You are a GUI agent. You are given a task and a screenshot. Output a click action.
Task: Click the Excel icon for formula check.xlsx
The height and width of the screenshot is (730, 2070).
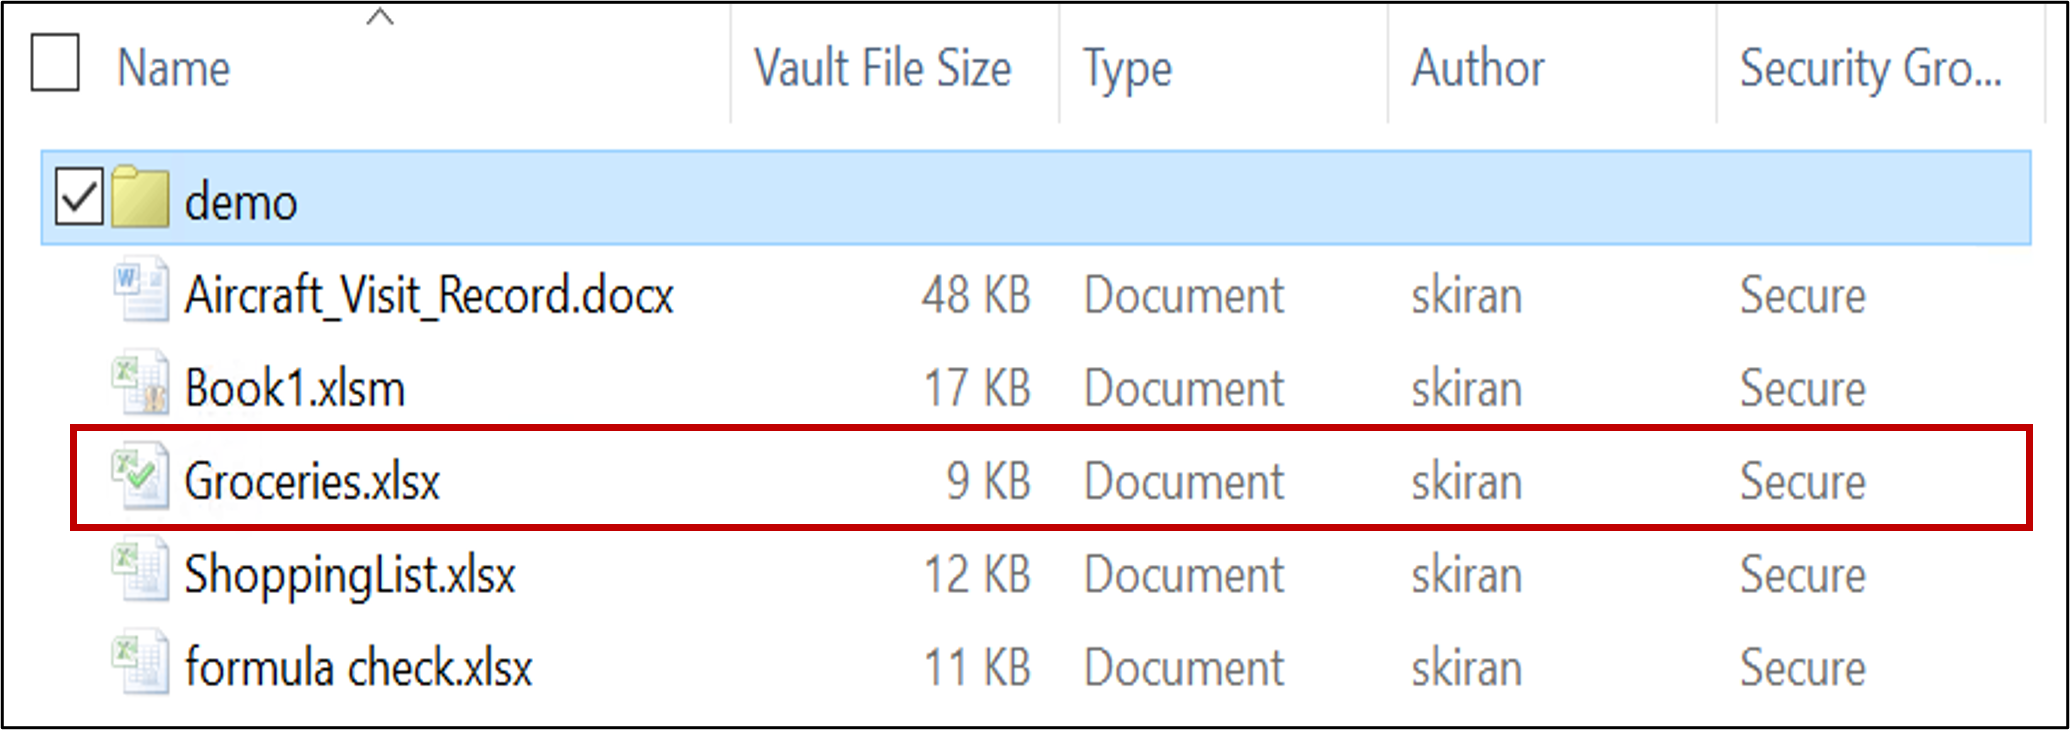point(140,664)
